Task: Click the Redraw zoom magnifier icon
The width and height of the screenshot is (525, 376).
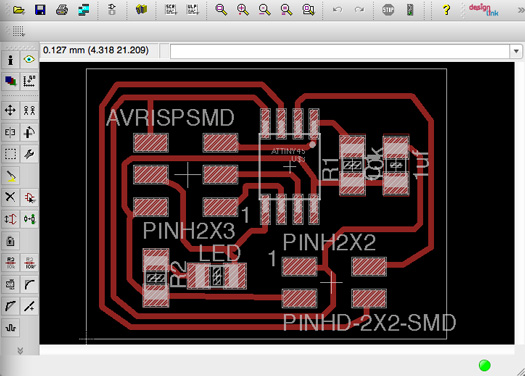Action: pos(286,10)
